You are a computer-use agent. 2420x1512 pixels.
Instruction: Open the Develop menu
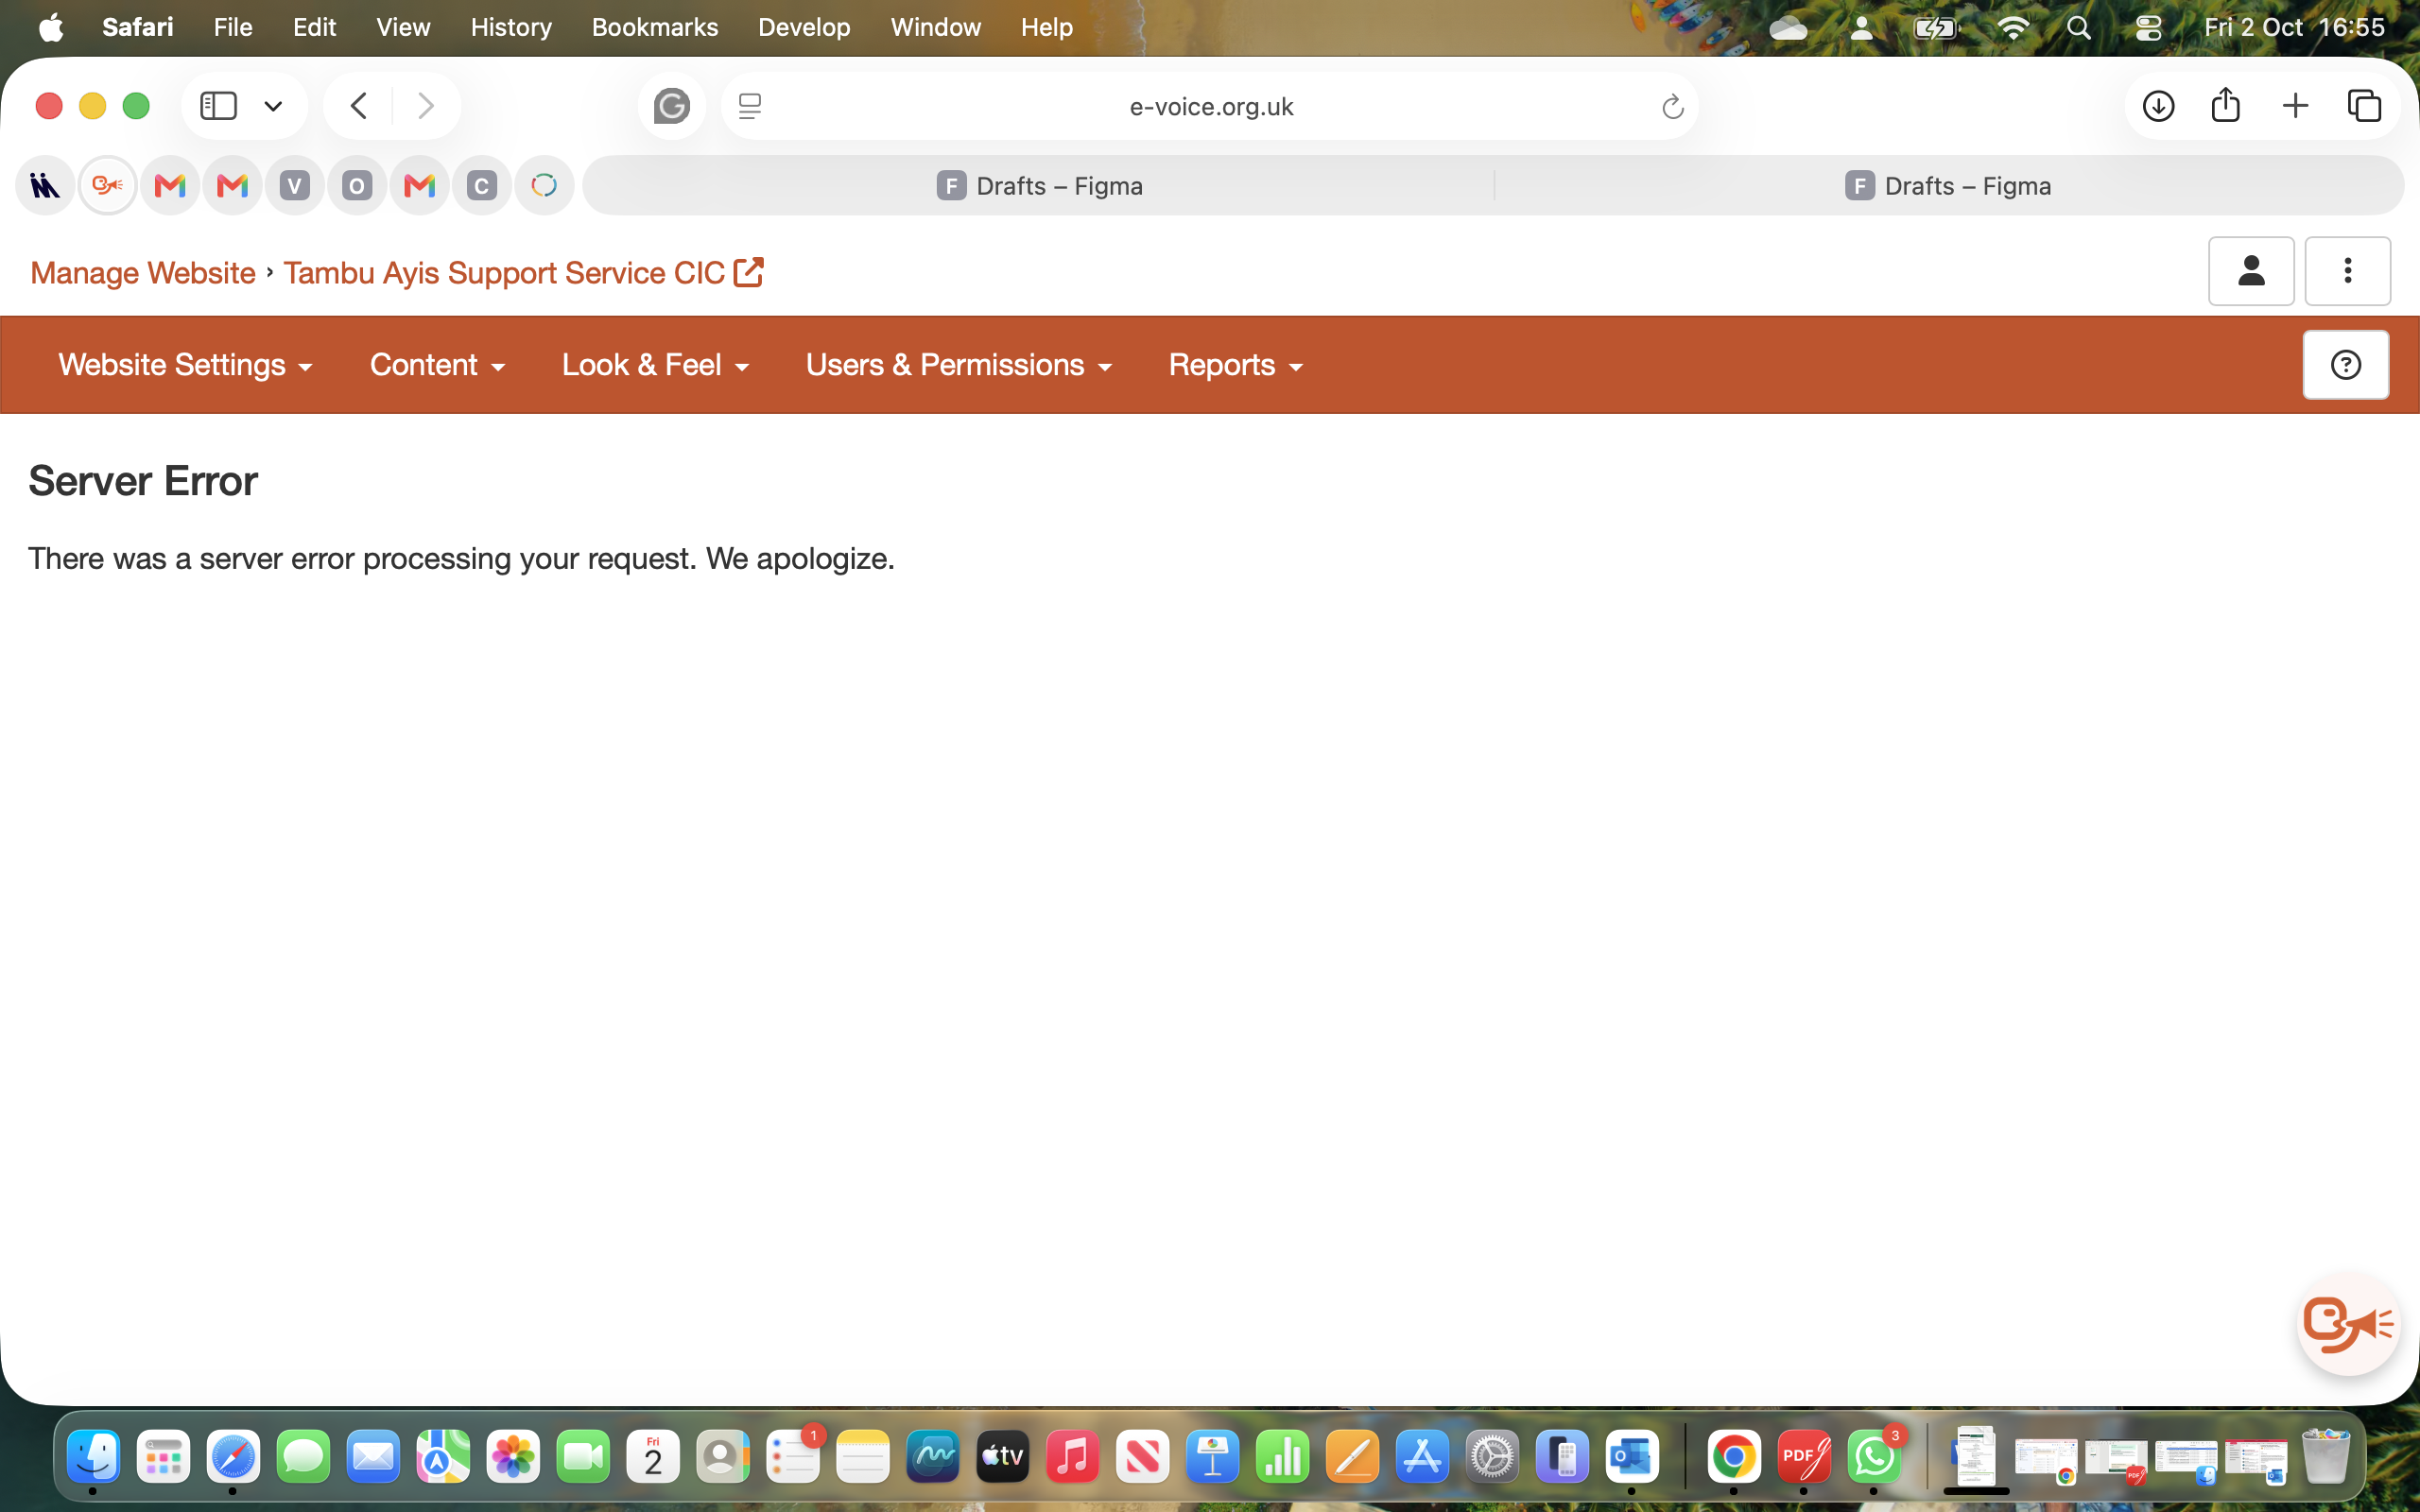804,27
